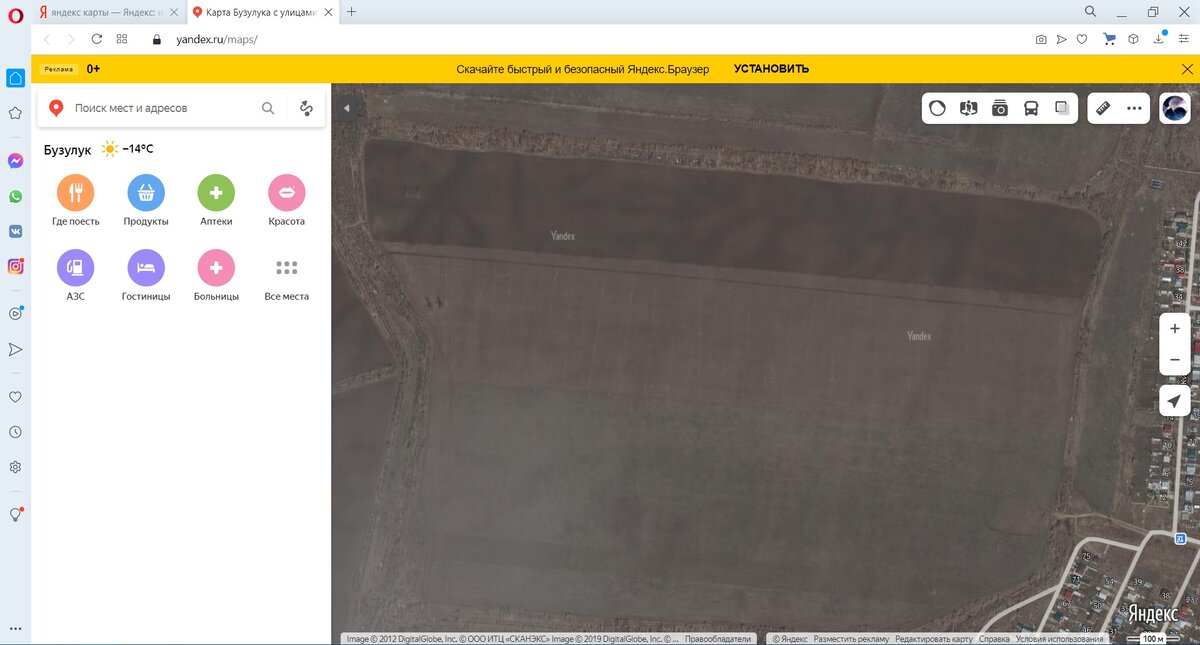Open the player icon in Opera sidebar

(x=15, y=313)
